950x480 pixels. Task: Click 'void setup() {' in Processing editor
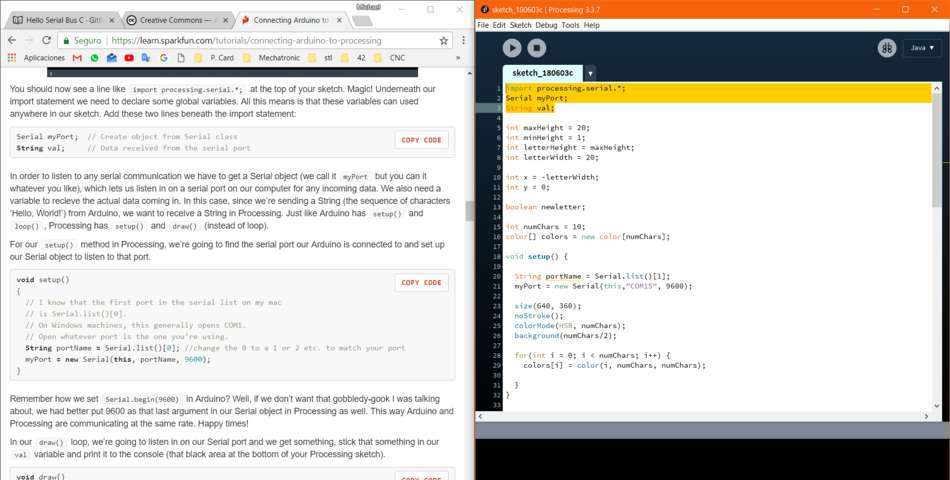click(537, 256)
